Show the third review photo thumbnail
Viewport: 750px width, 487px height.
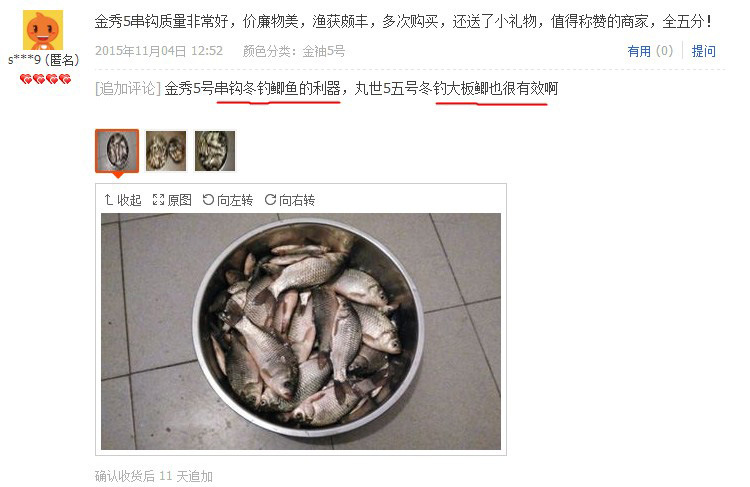tap(215, 151)
